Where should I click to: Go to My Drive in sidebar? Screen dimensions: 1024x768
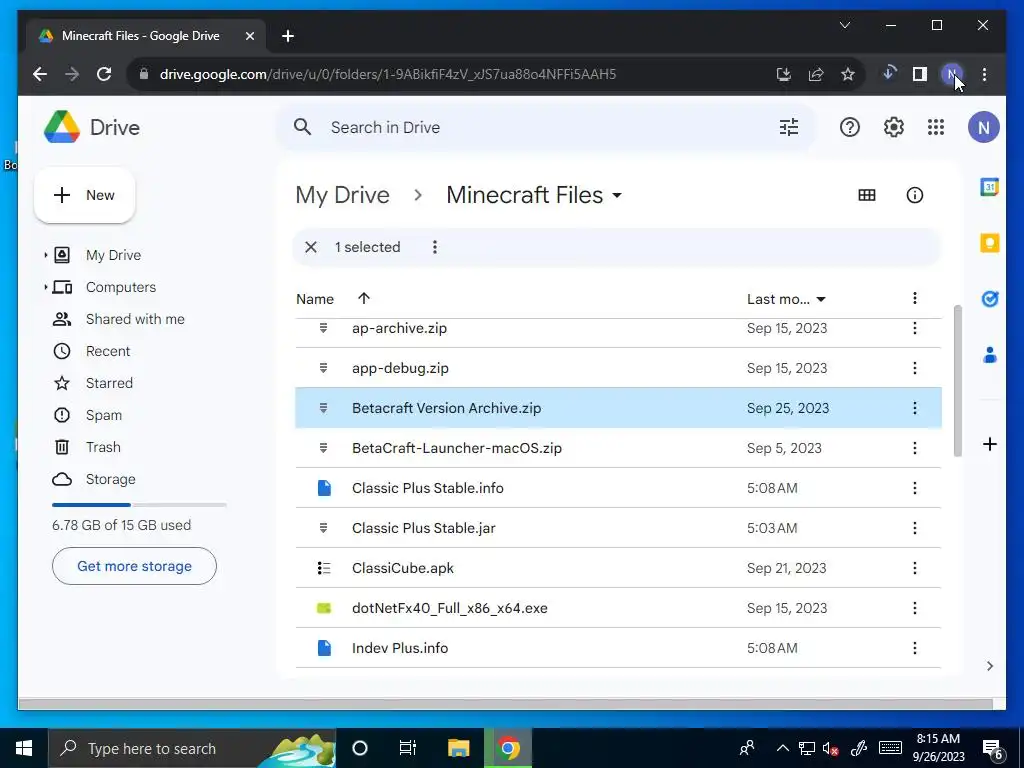(113, 255)
